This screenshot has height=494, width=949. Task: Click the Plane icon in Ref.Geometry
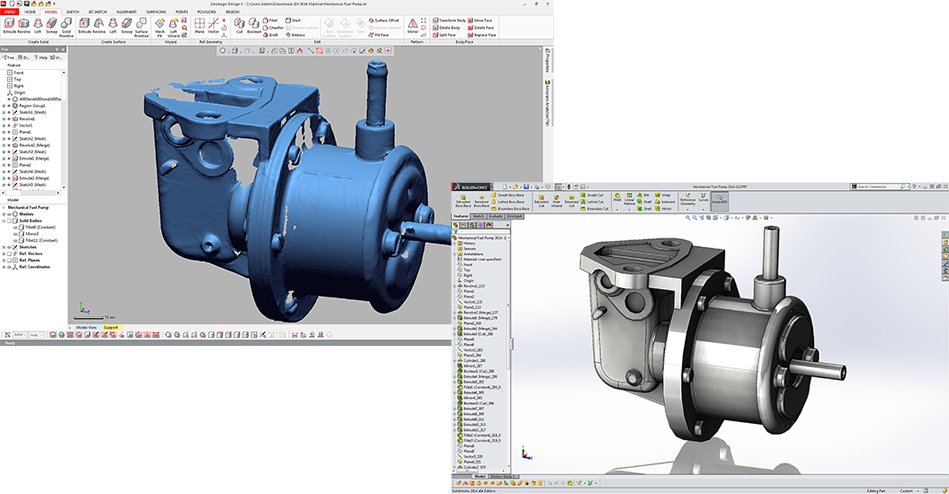pos(199,24)
